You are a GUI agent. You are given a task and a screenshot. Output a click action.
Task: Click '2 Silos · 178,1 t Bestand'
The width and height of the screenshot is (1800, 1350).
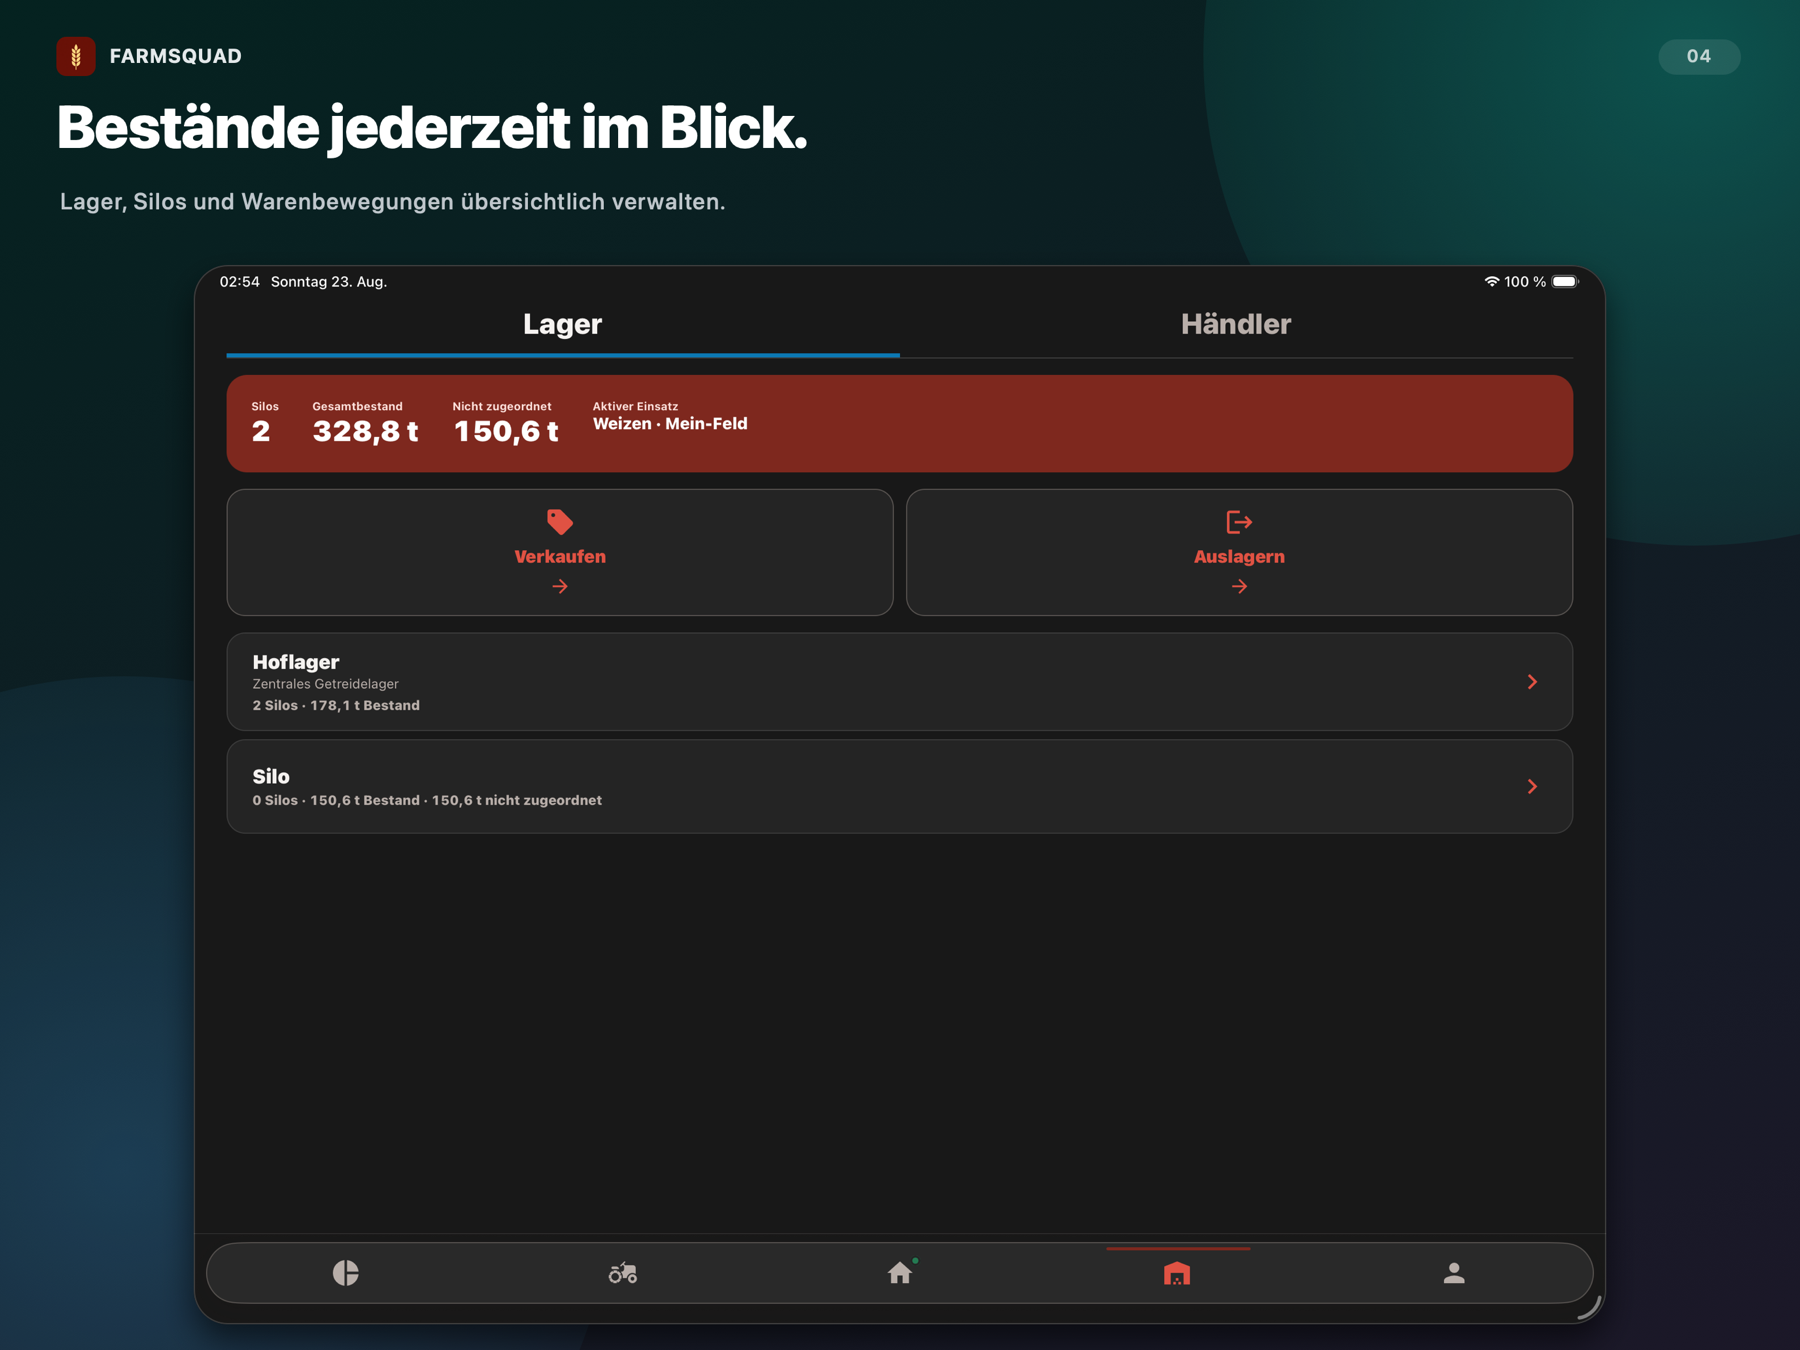click(x=336, y=706)
